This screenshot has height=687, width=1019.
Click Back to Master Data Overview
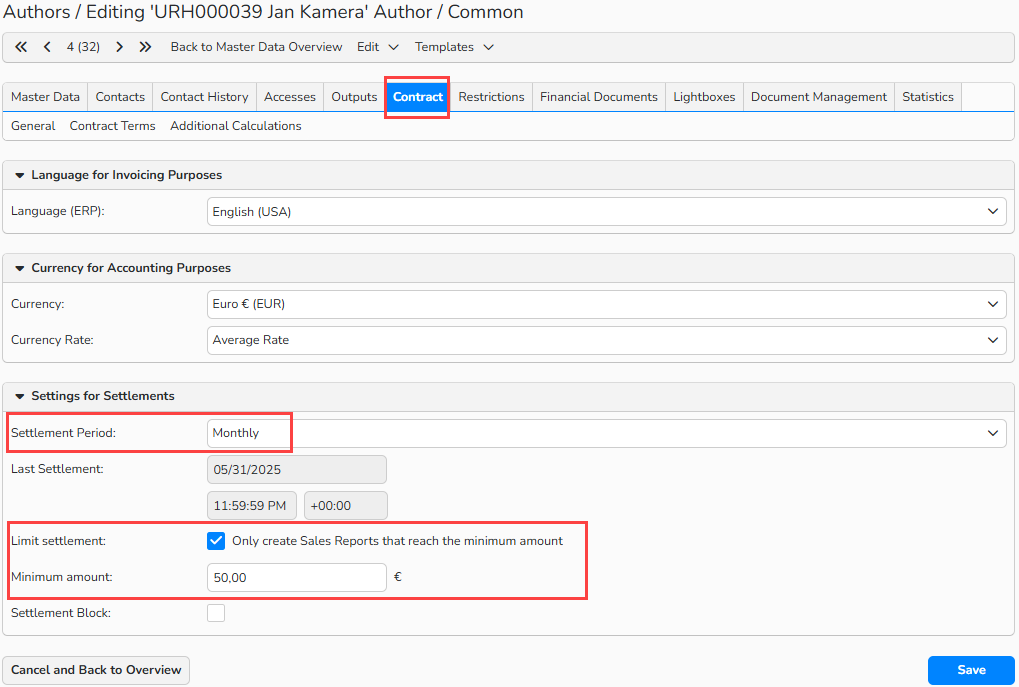pyautogui.click(x=256, y=47)
